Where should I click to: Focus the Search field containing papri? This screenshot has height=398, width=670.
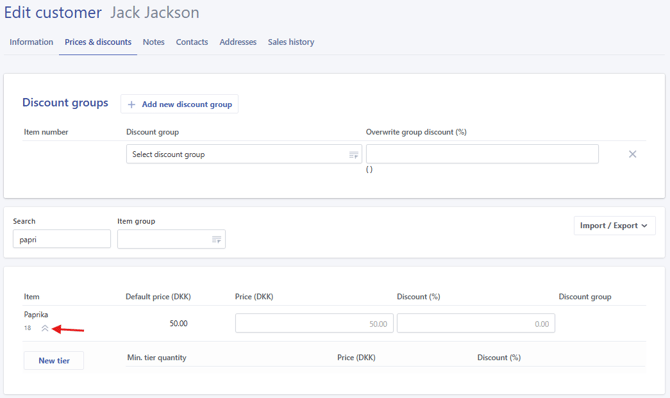point(62,239)
